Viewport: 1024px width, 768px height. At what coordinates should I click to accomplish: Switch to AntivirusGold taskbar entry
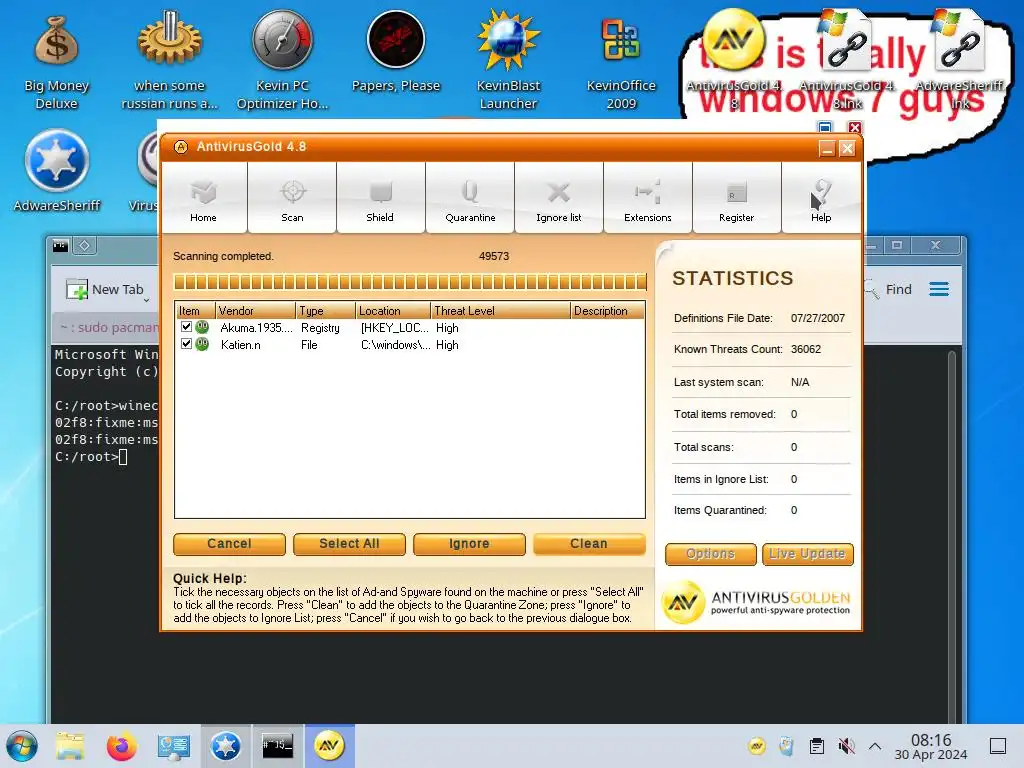tap(329, 746)
